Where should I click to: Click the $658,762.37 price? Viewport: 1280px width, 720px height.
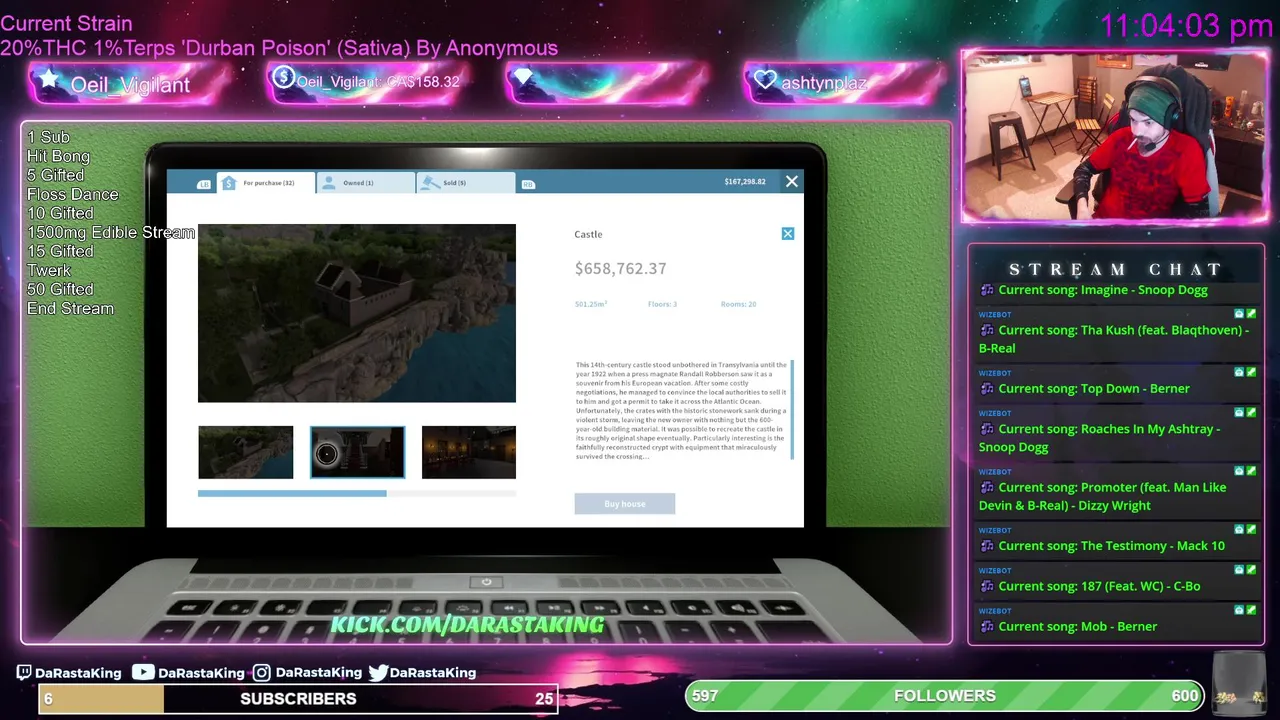[x=620, y=269]
